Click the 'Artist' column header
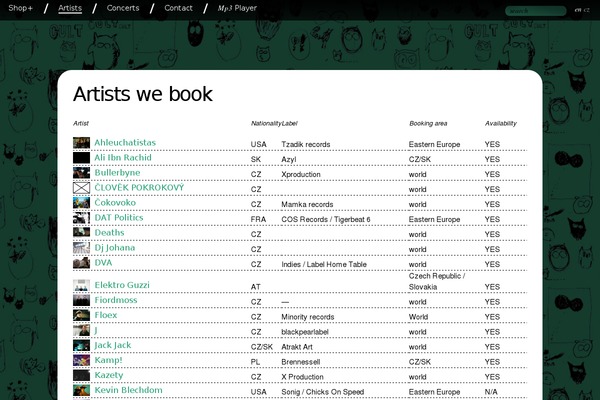600x400 pixels. point(81,123)
